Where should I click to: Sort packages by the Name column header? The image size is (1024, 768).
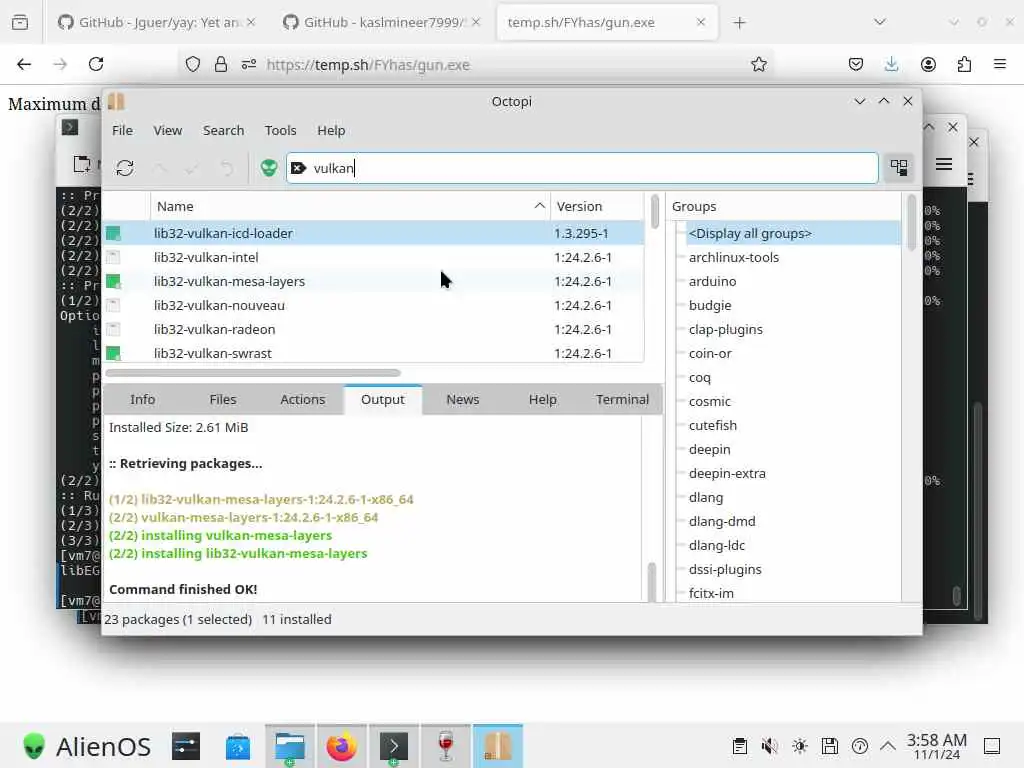[350, 206]
